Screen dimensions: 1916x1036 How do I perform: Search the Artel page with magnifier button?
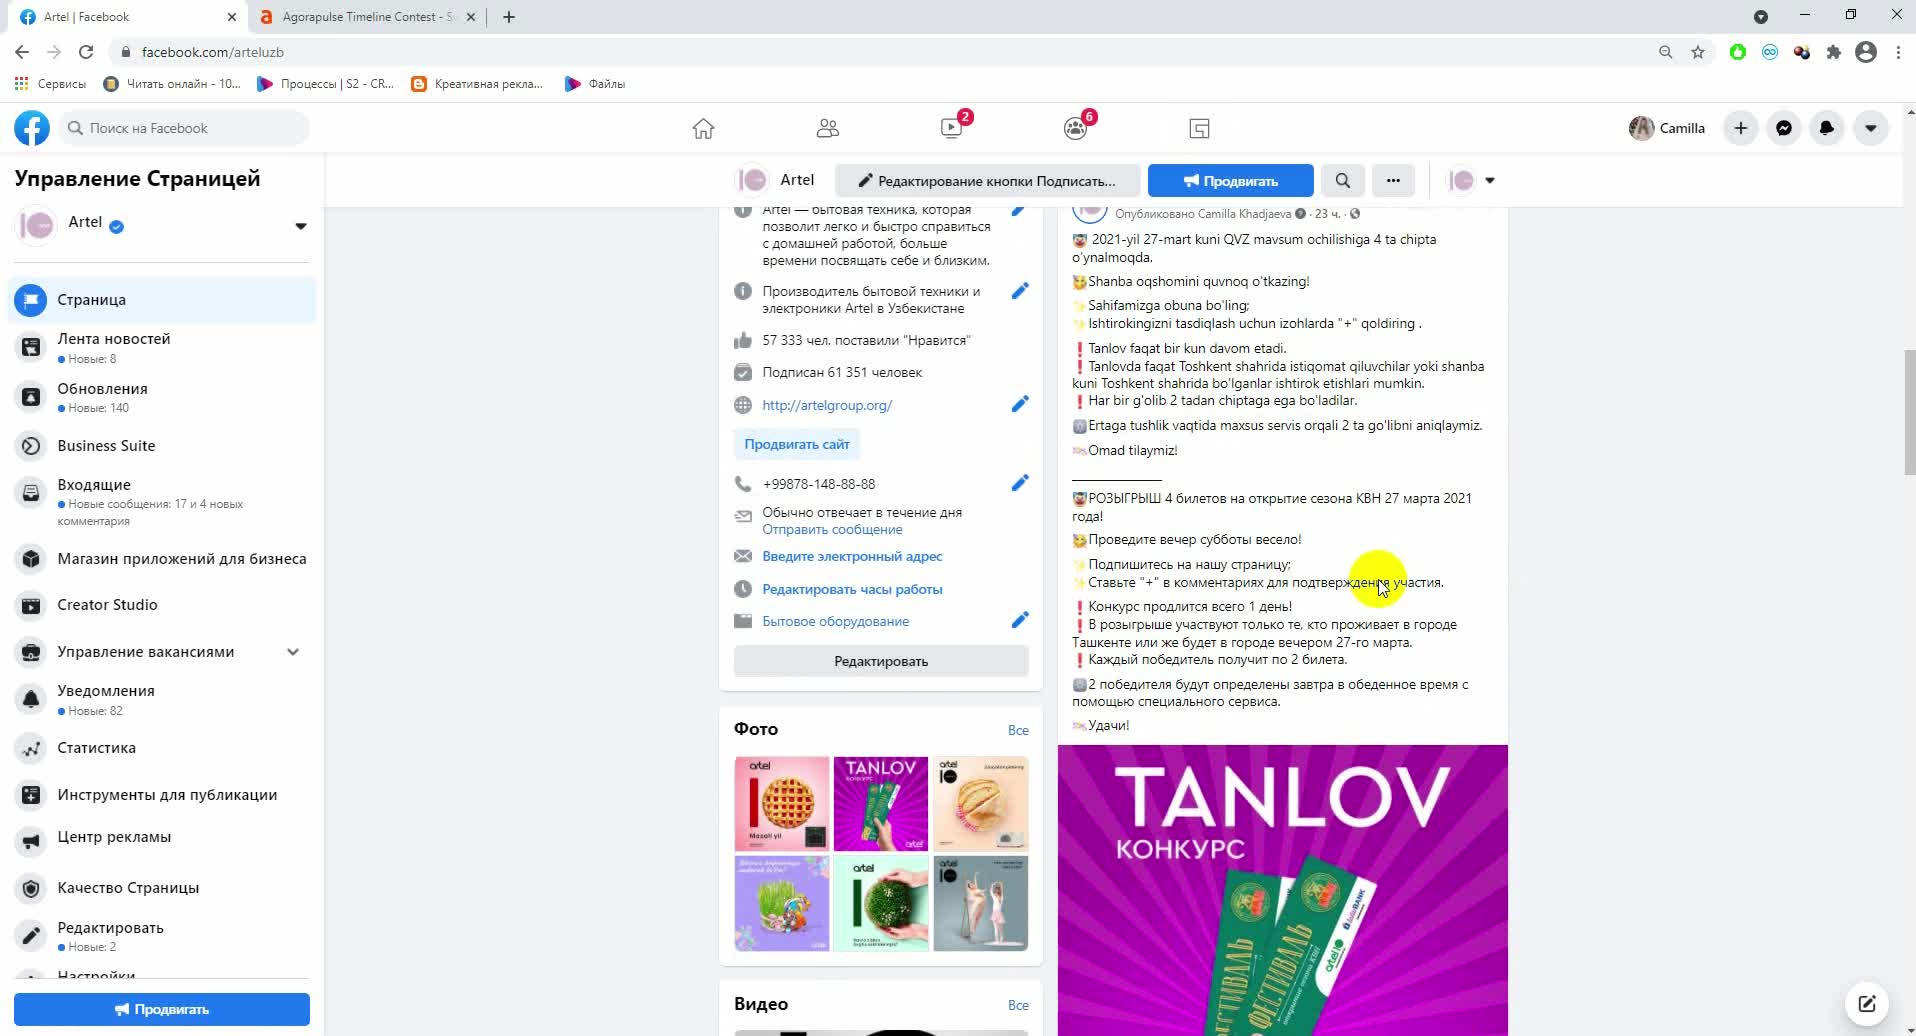pyautogui.click(x=1343, y=181)
